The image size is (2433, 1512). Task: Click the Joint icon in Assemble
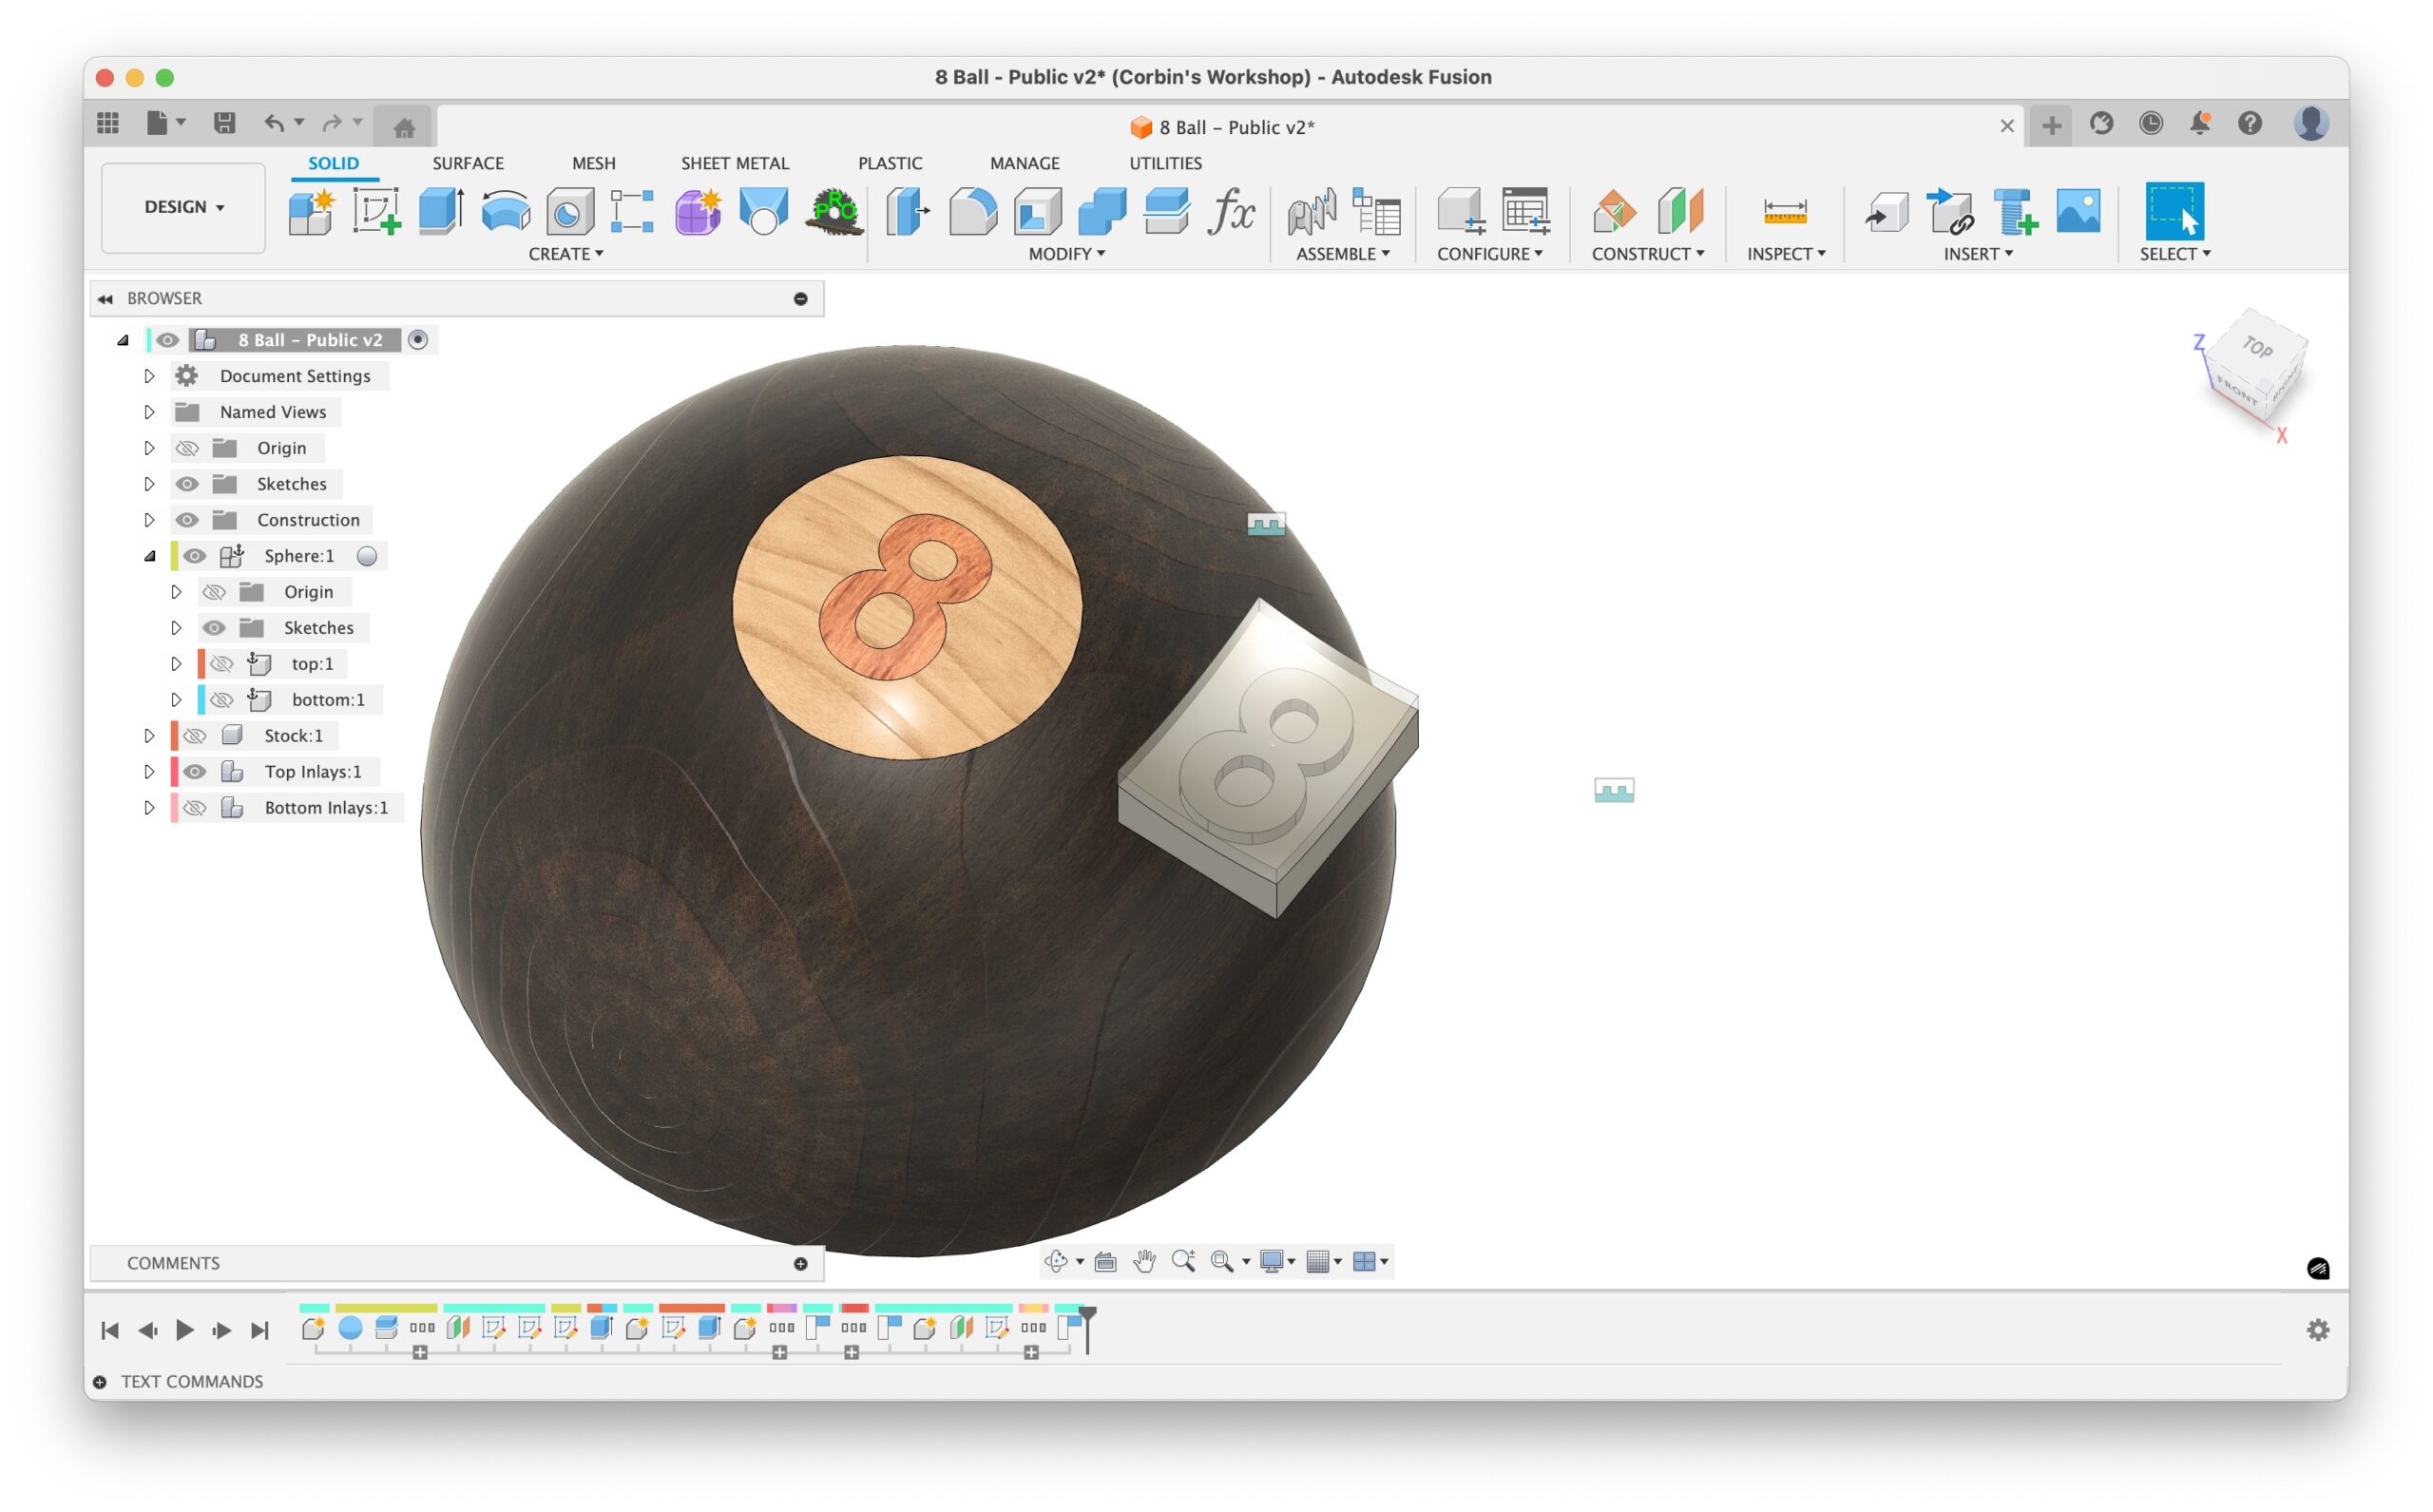pyautogui.click(x=1311, y=211)
